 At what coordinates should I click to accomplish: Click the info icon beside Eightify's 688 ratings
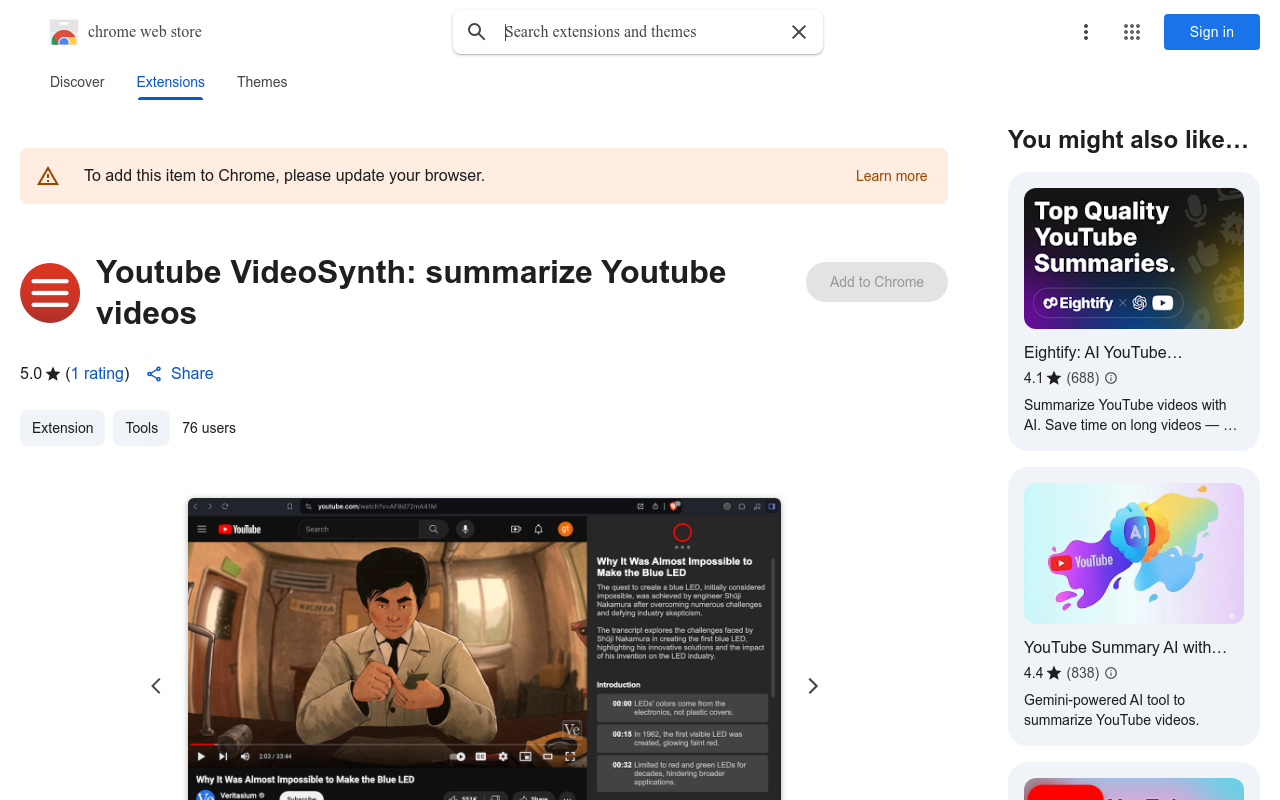pyautogui.click(x=1111, y=378)
